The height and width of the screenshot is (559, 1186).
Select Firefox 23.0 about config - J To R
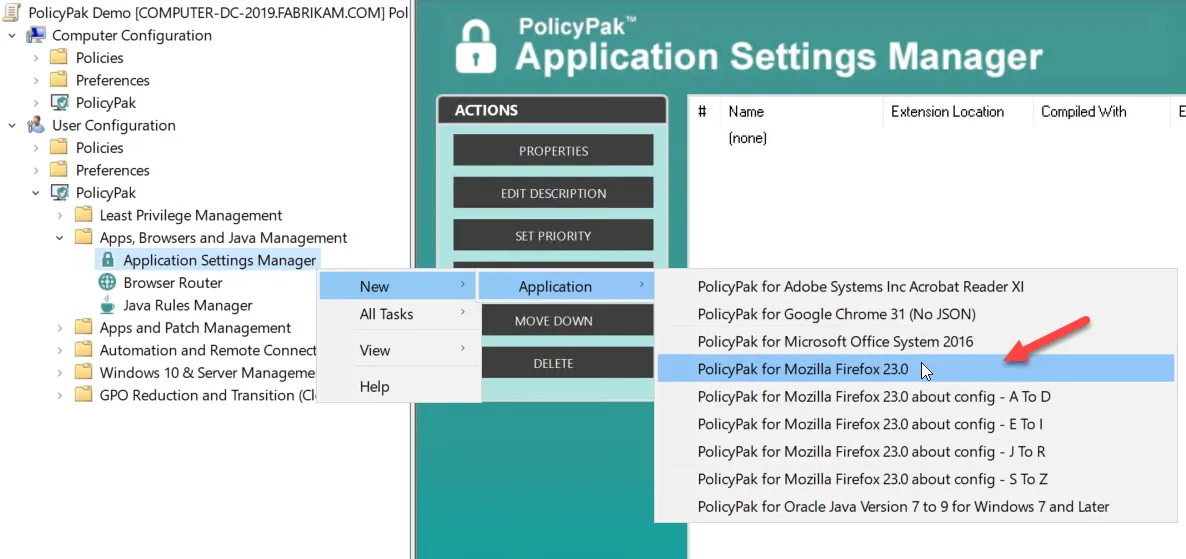tap(915, 452)
